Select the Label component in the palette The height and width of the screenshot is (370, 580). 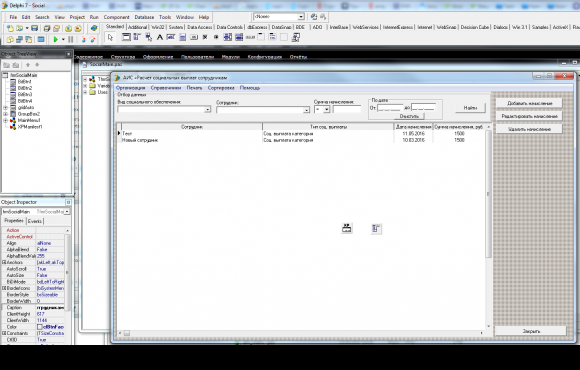[x=160, y=37]
